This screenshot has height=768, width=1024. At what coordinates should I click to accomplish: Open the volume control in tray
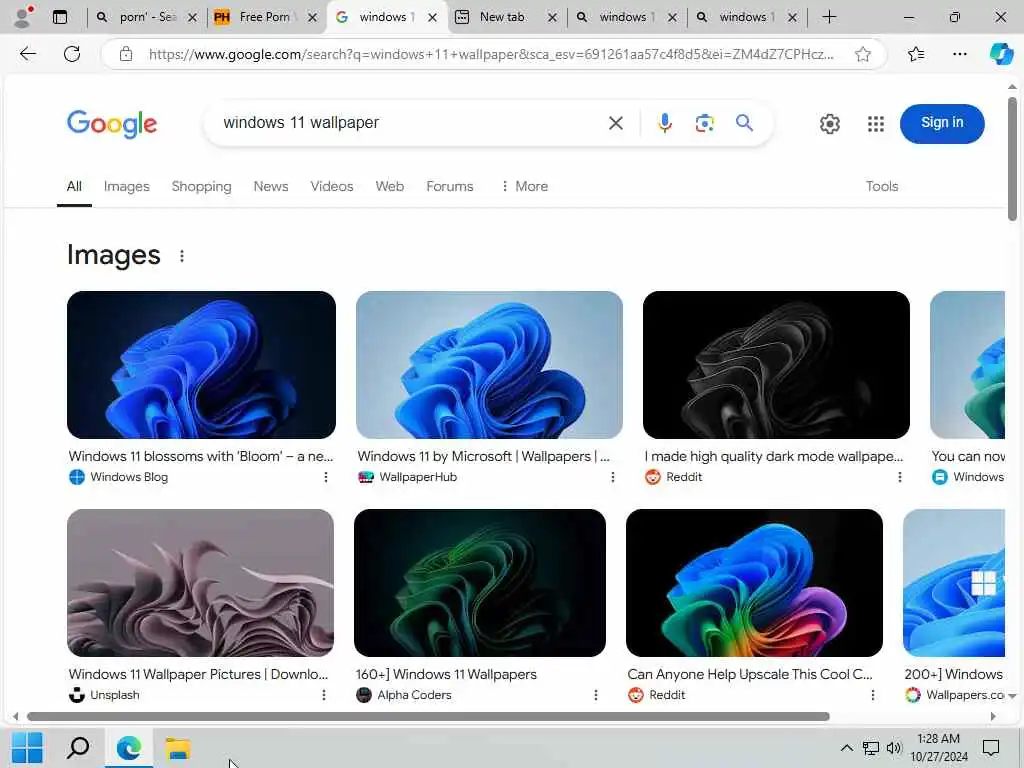point(893,748)
